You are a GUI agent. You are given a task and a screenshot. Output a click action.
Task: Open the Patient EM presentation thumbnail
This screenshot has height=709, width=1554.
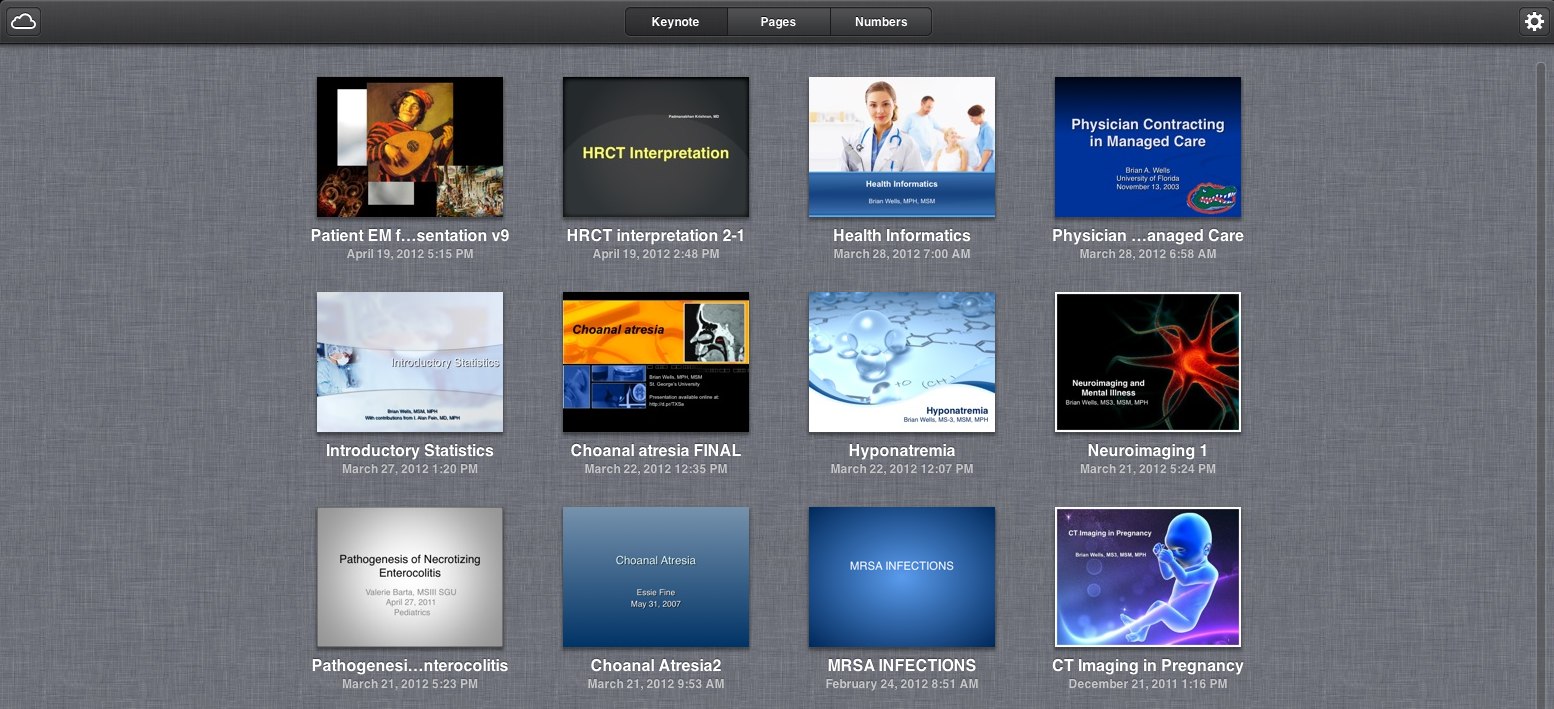pos(410,147)
